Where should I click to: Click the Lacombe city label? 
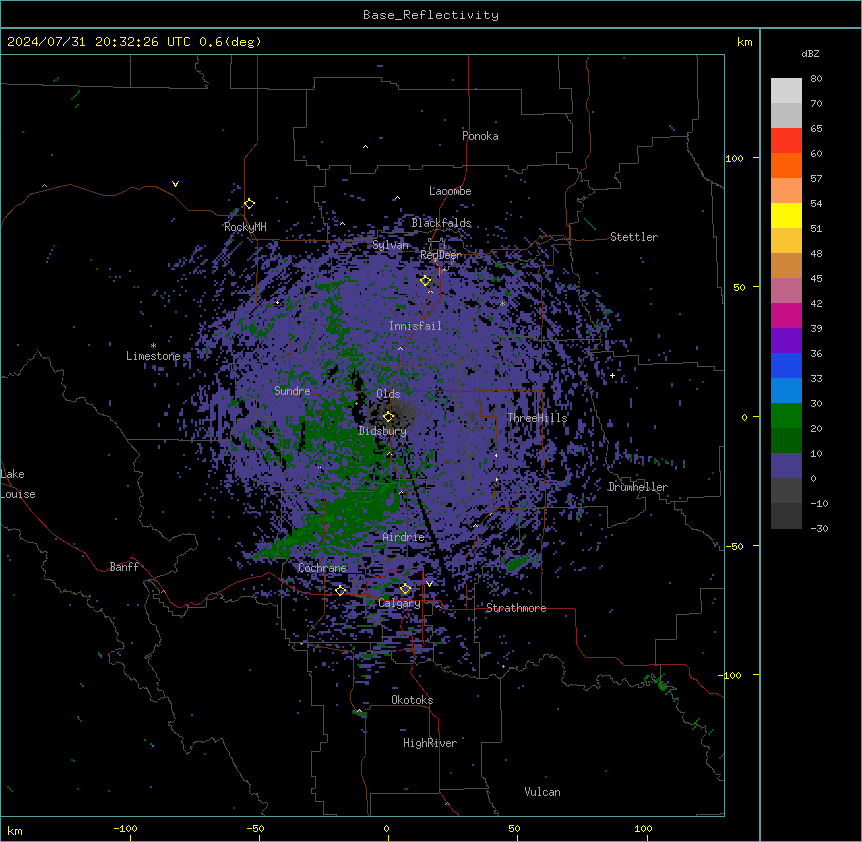click(450, 191)
